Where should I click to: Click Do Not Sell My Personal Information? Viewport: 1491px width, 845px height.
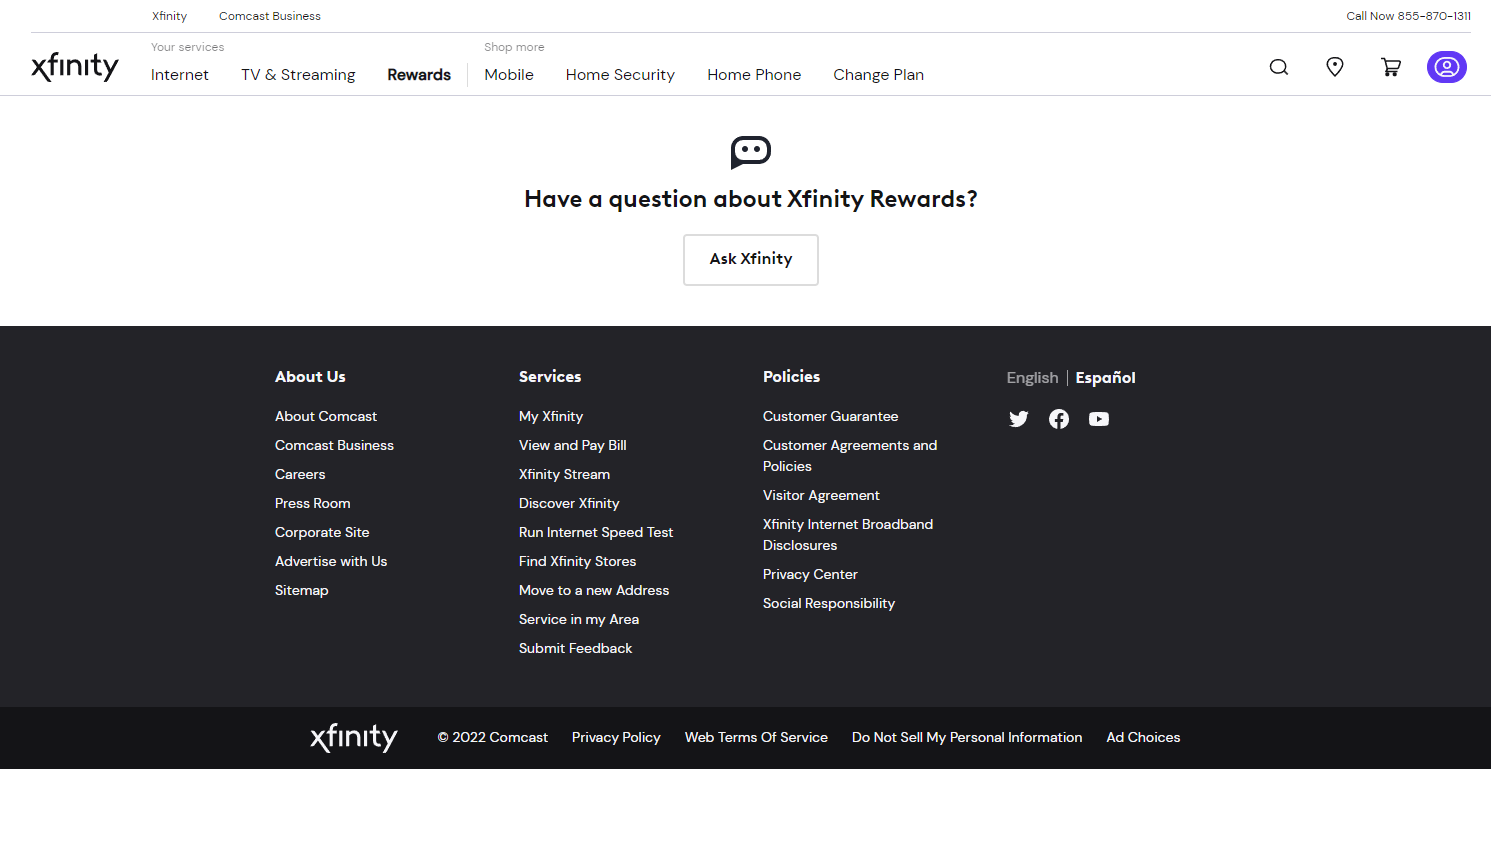pyautogui.click(x=967, y=738)
